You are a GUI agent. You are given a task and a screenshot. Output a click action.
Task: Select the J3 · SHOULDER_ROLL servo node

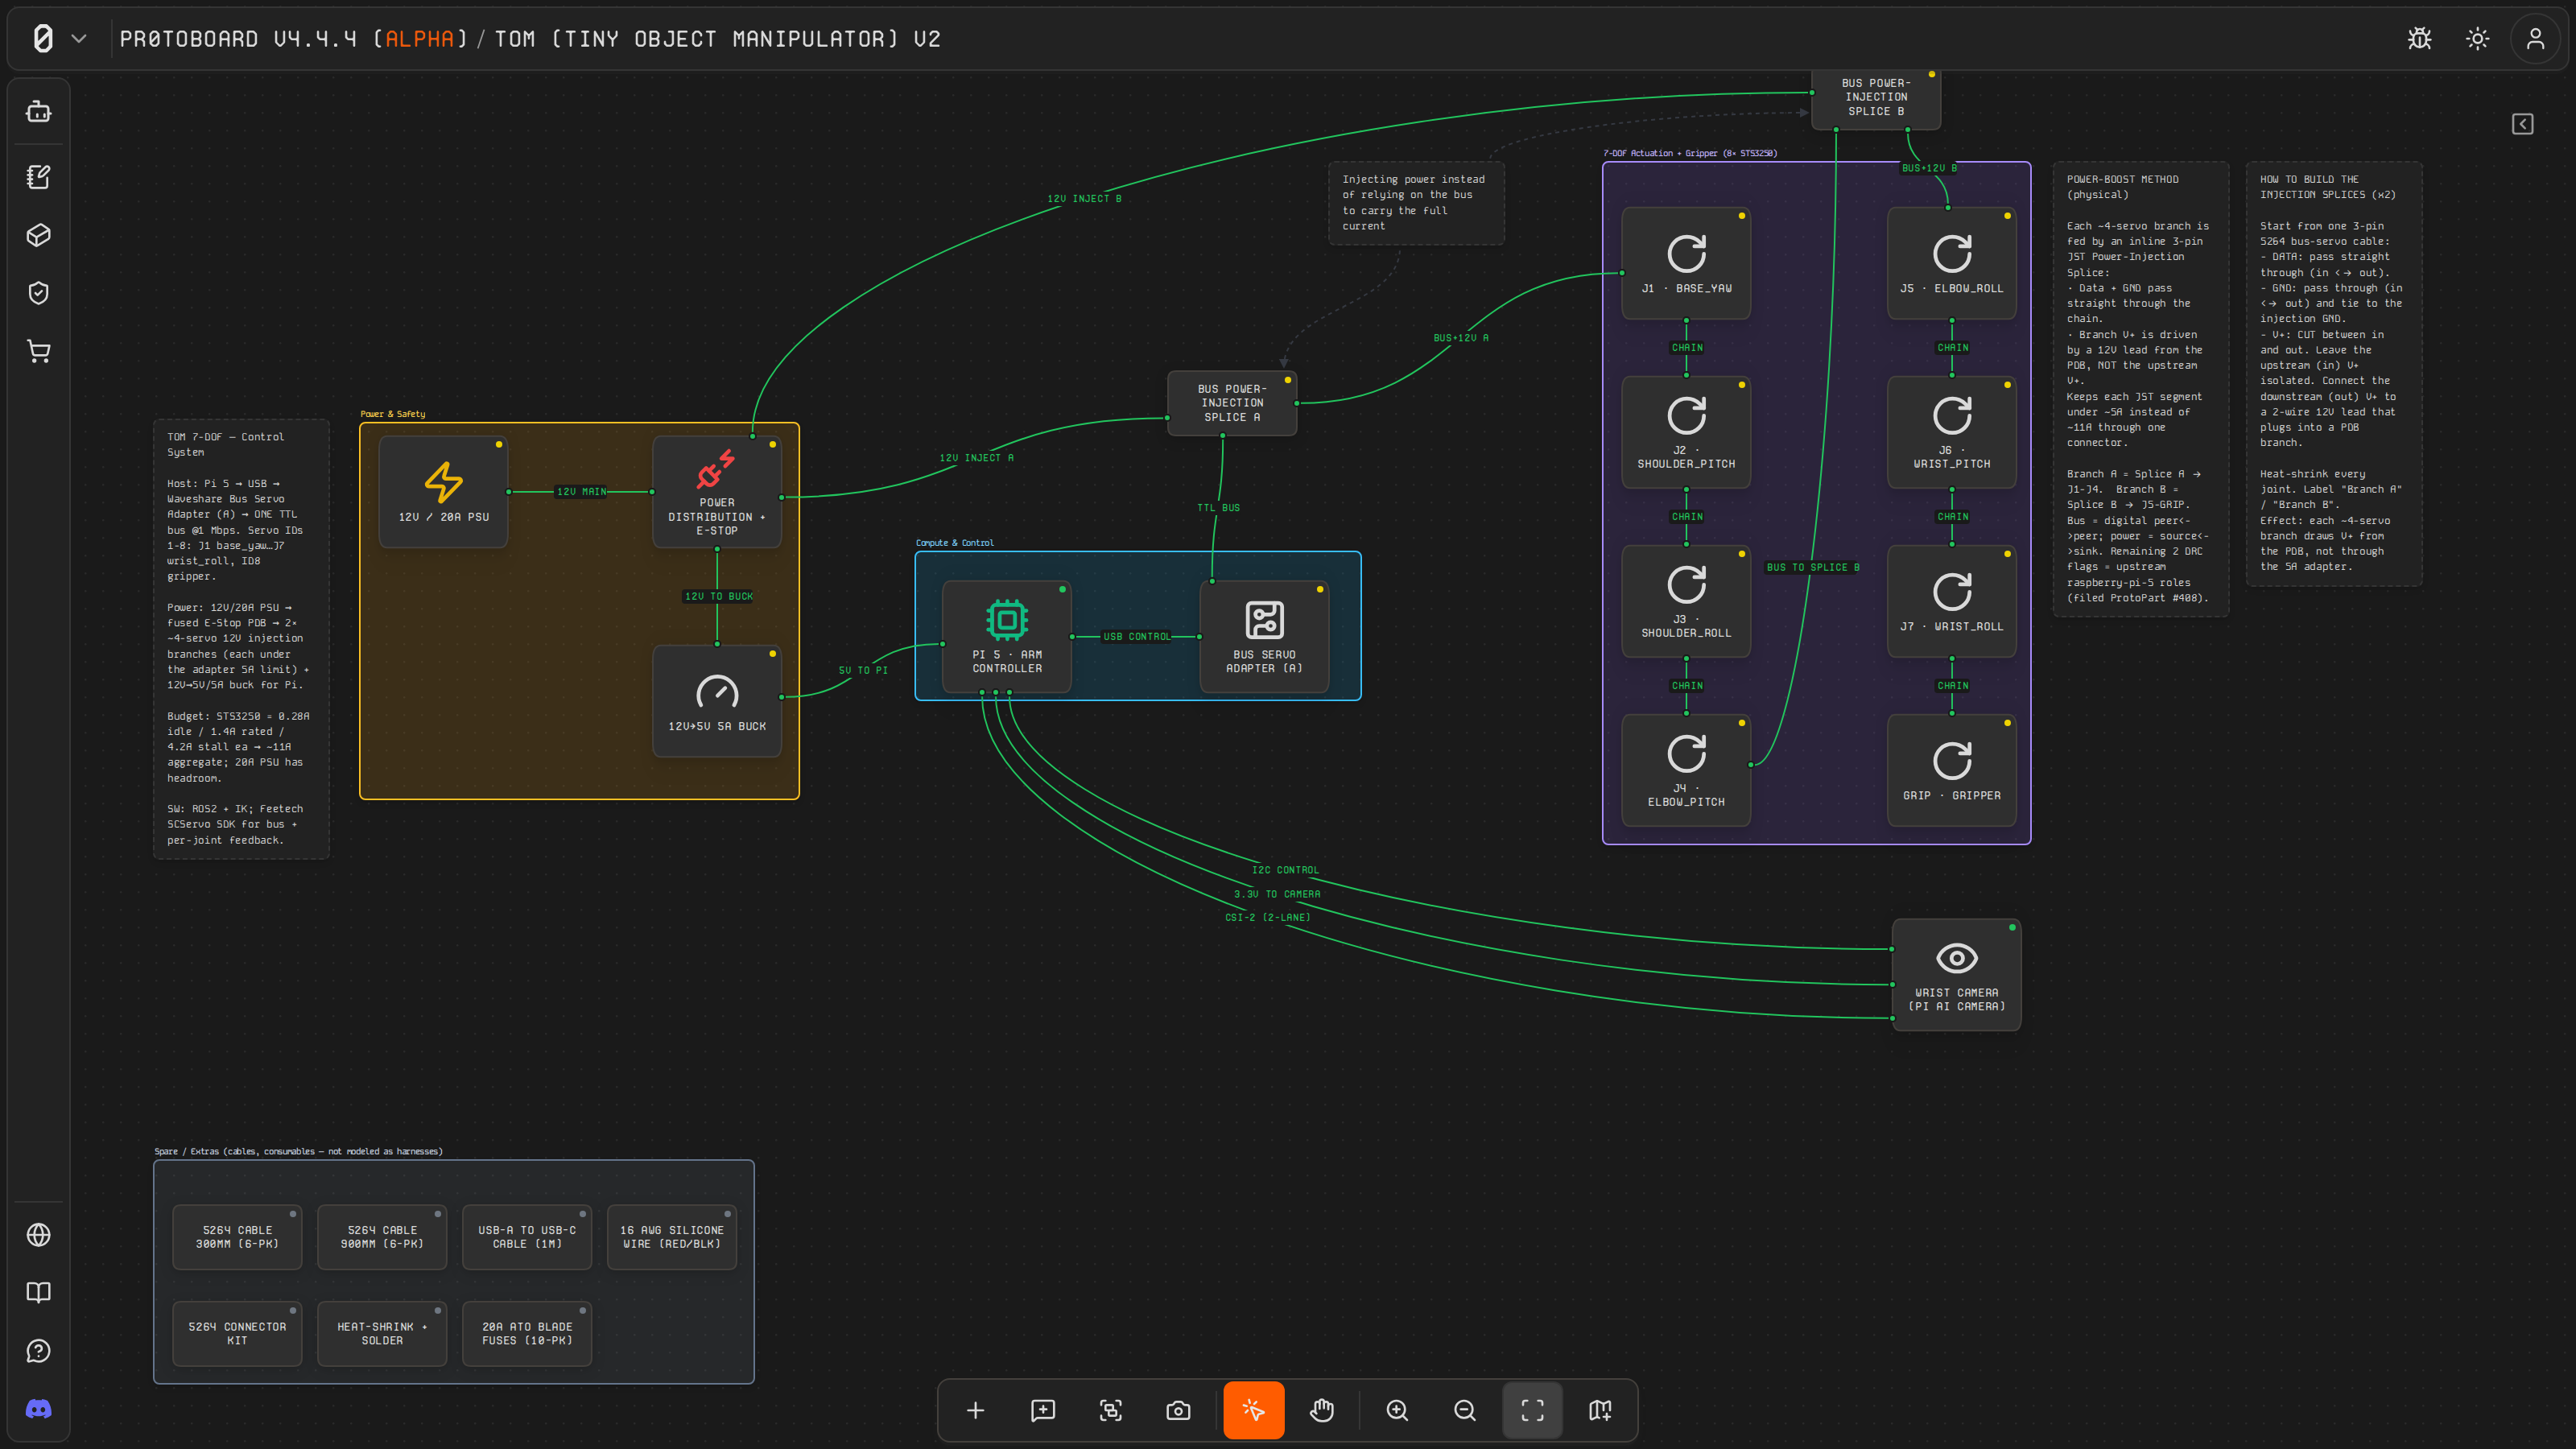point(1686,601)
